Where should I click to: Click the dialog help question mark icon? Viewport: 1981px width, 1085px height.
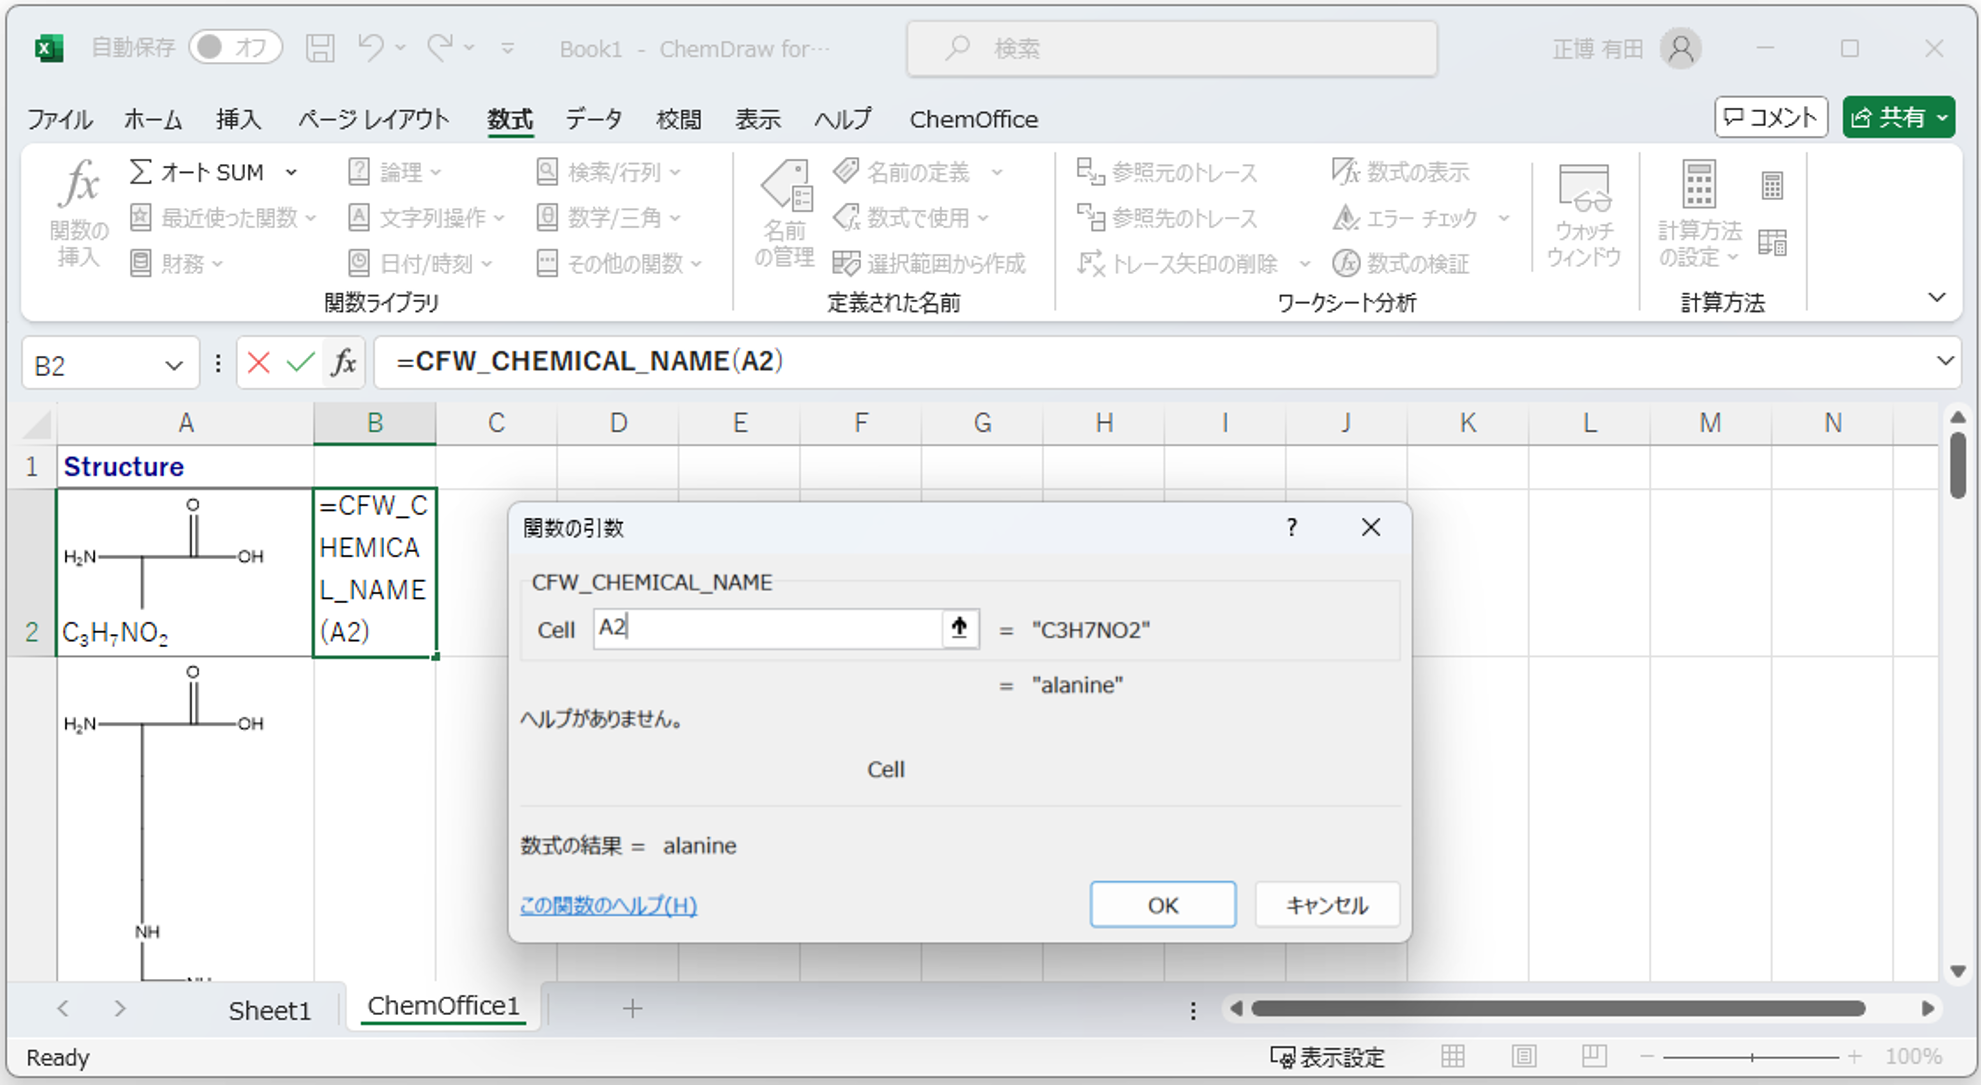(1291, 527)
